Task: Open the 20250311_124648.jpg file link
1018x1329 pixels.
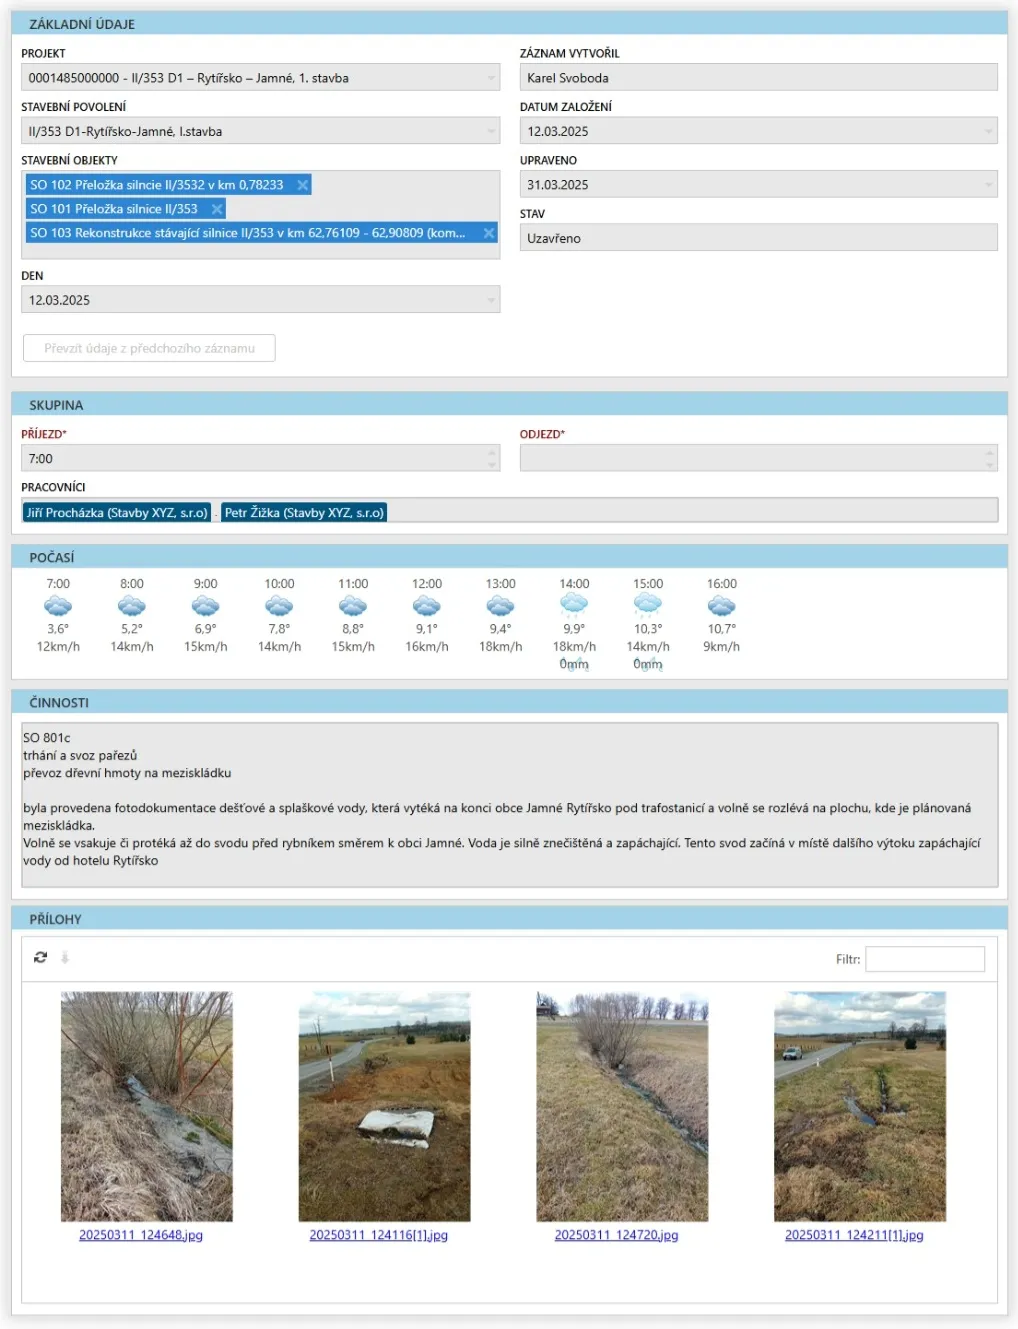Action: (x=141, y=1235)
